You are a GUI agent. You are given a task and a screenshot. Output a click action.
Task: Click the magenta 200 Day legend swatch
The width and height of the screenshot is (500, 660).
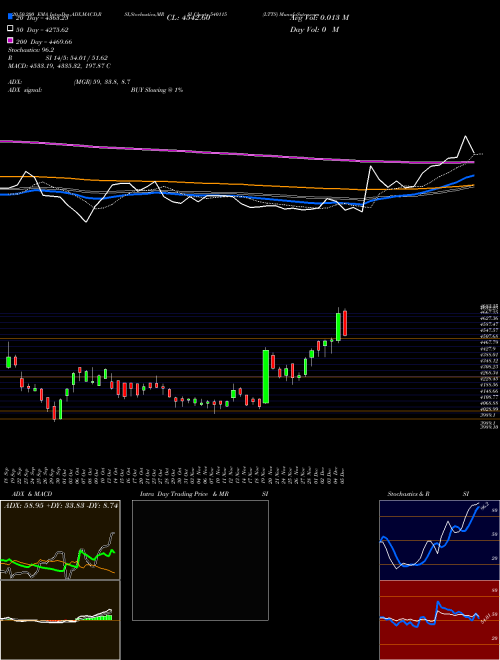(x=10, y=40)
